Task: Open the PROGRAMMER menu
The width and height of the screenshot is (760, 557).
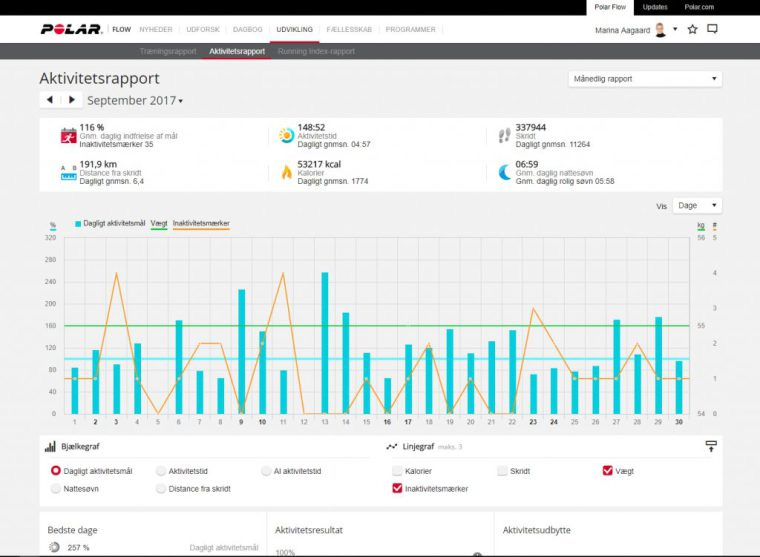Action: [x=411, y=29]
